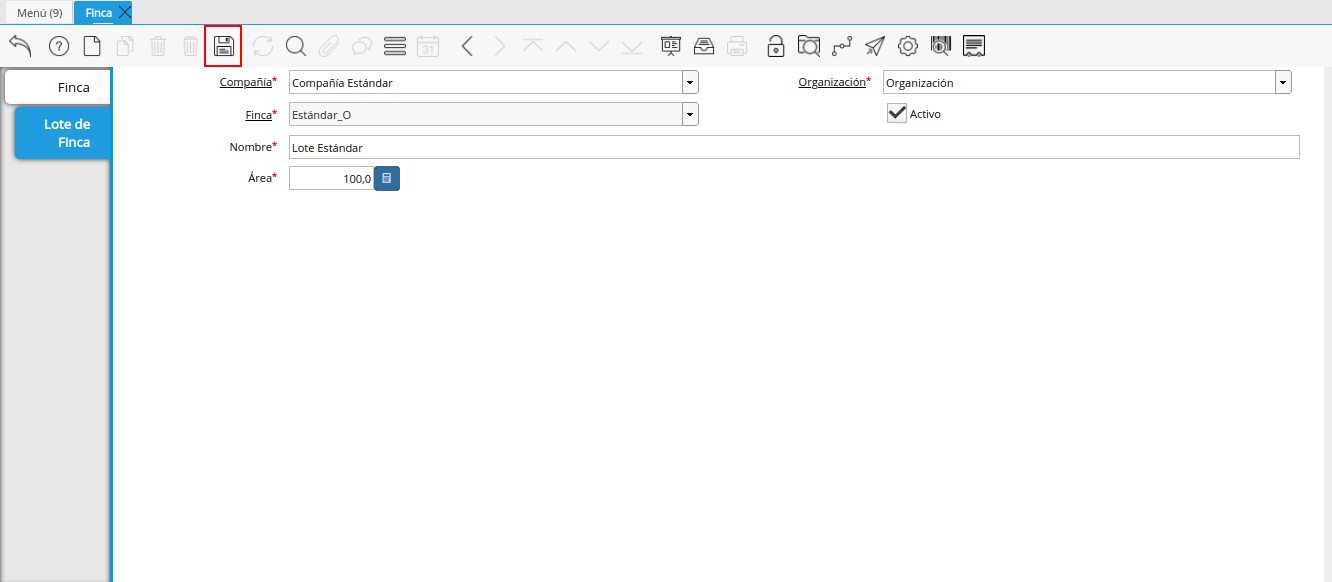Select the Lote de Finca side tab
The width and height of the screenshot is (1332, 582).
click(62, 133)
